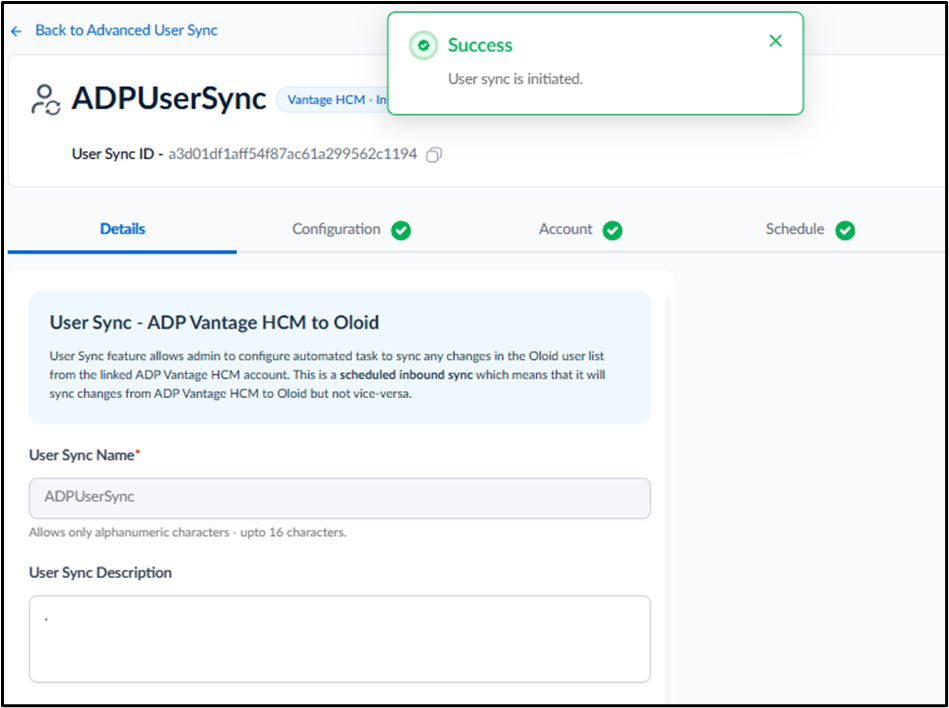Click the User Sync ID value text
The image size is (949, 708).
click(x=293, y=154)
